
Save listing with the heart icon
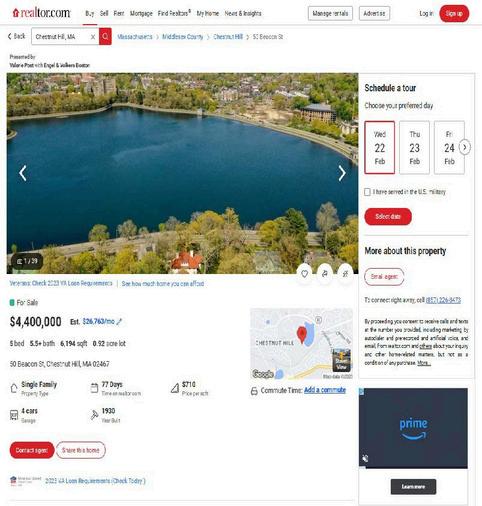tap(304, 274)
